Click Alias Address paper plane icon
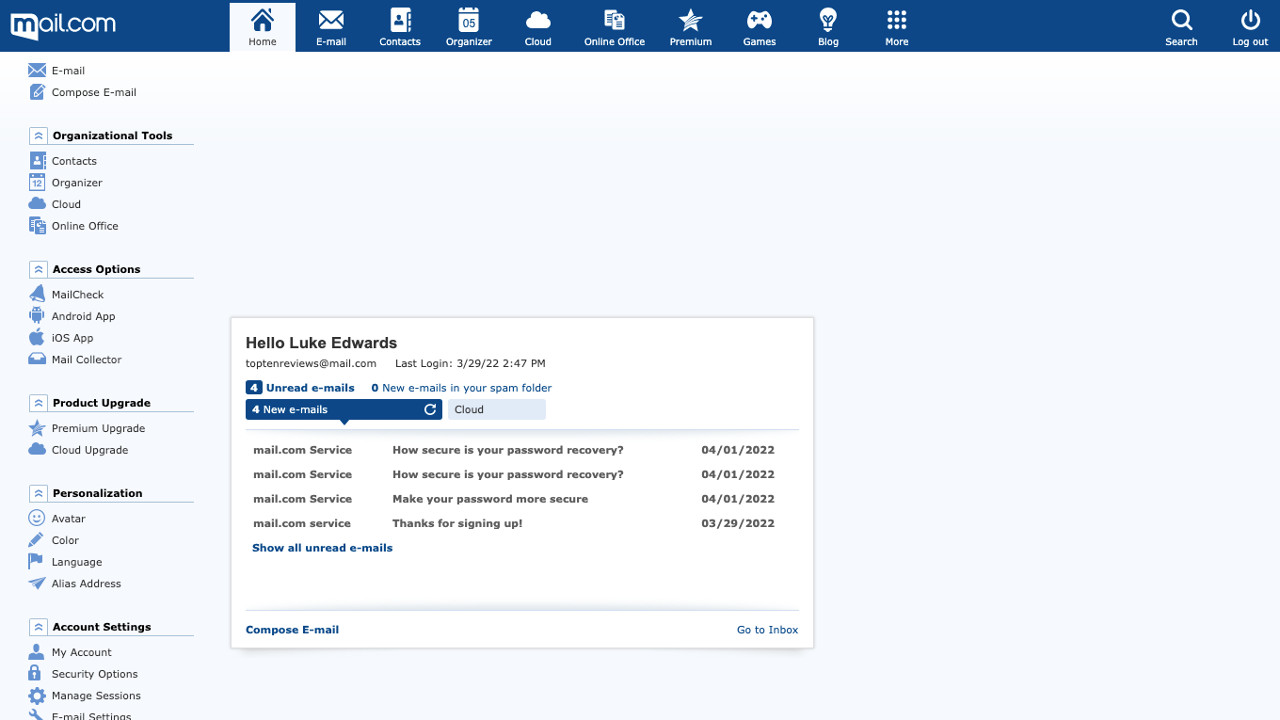The height and width of the screenshot is (720, 1280). pyautogui.click(x=37, y=584)
